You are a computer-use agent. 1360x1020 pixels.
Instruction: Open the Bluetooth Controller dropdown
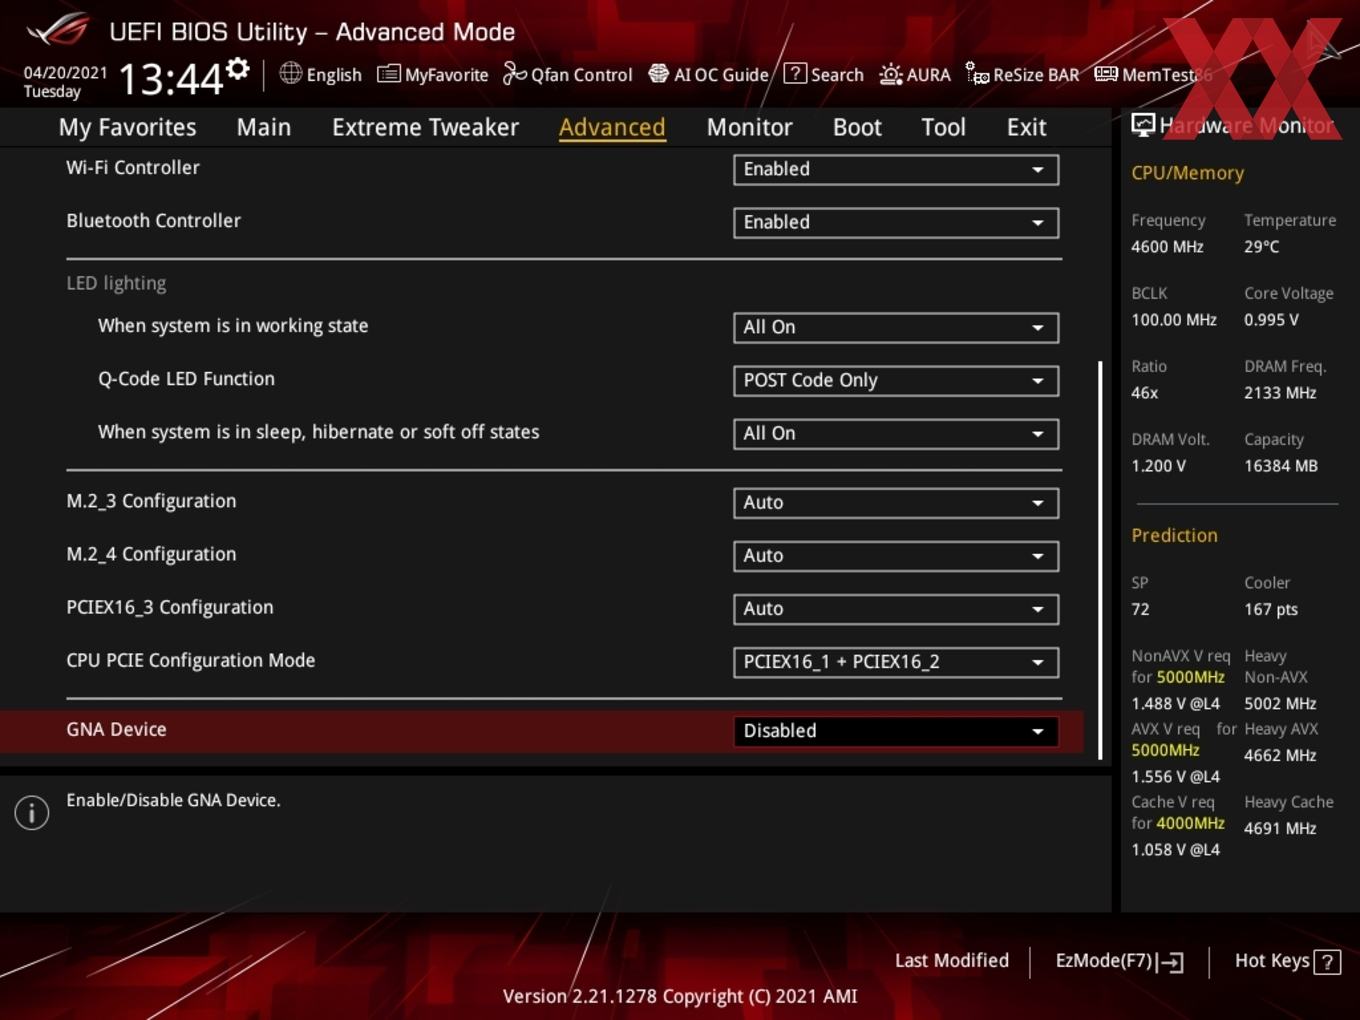(896, 222)
